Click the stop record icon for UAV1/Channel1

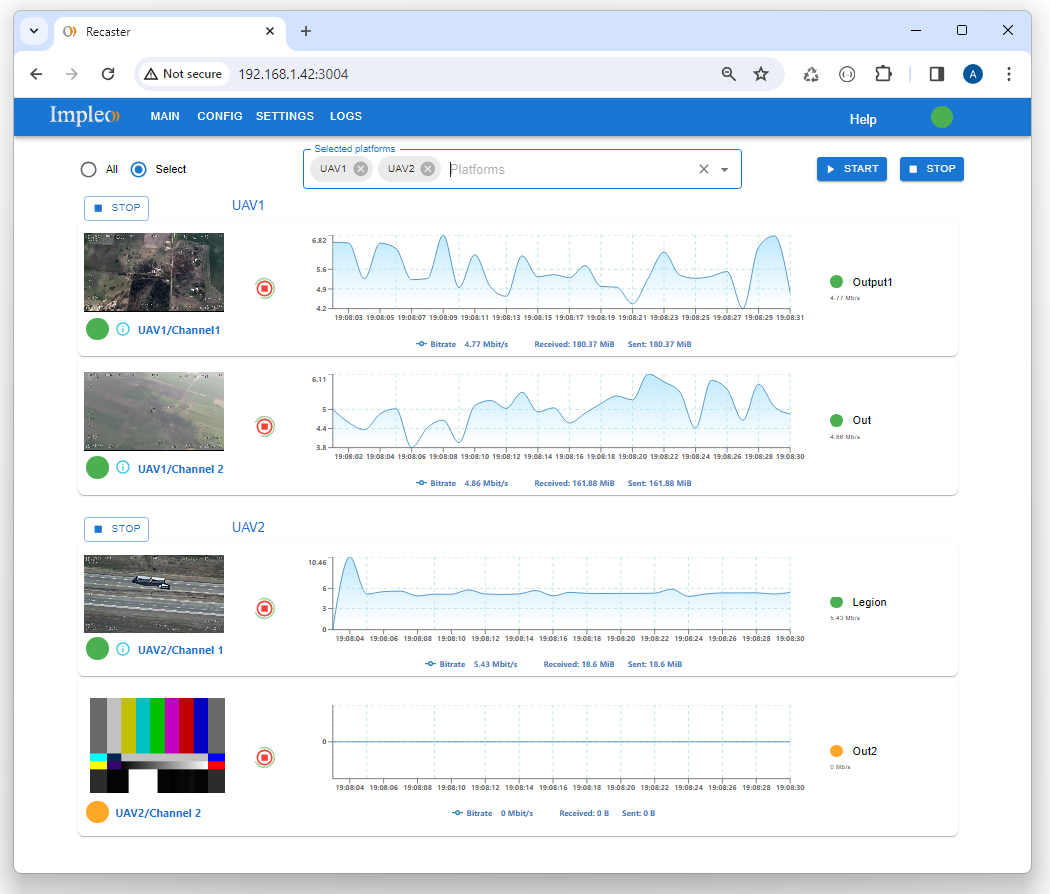click(x=264, y=288)
